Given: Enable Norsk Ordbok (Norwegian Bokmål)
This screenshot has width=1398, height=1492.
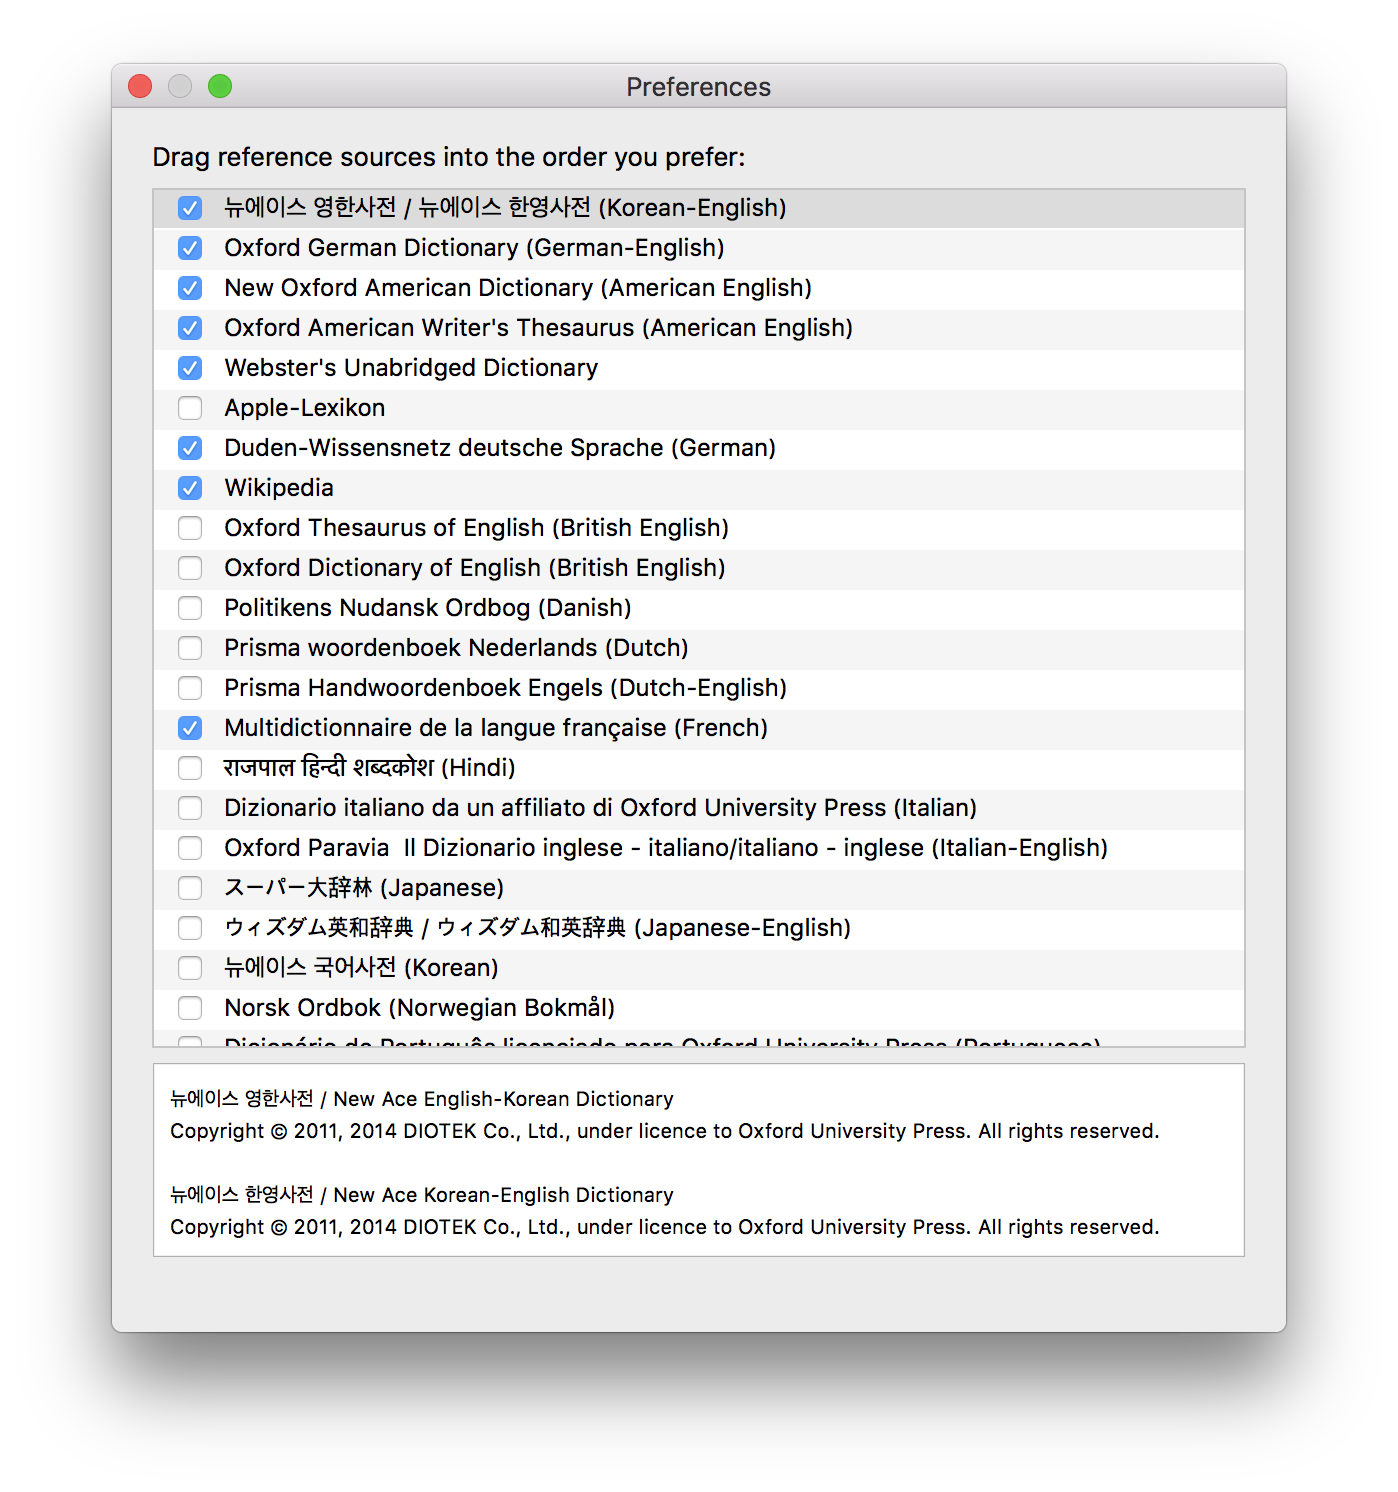Looking at the screenshot, I should [x=190, y=1008].
